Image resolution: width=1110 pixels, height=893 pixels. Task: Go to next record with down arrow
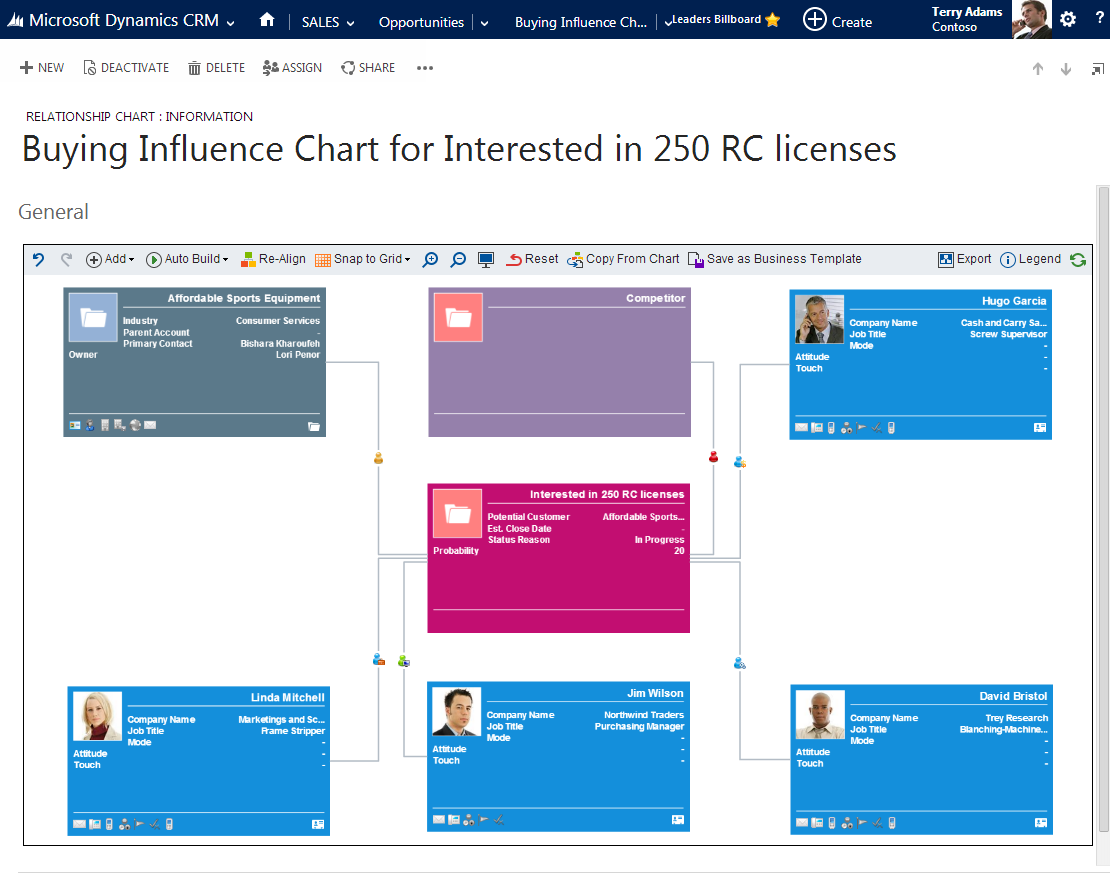click(x=1066, y=69)
